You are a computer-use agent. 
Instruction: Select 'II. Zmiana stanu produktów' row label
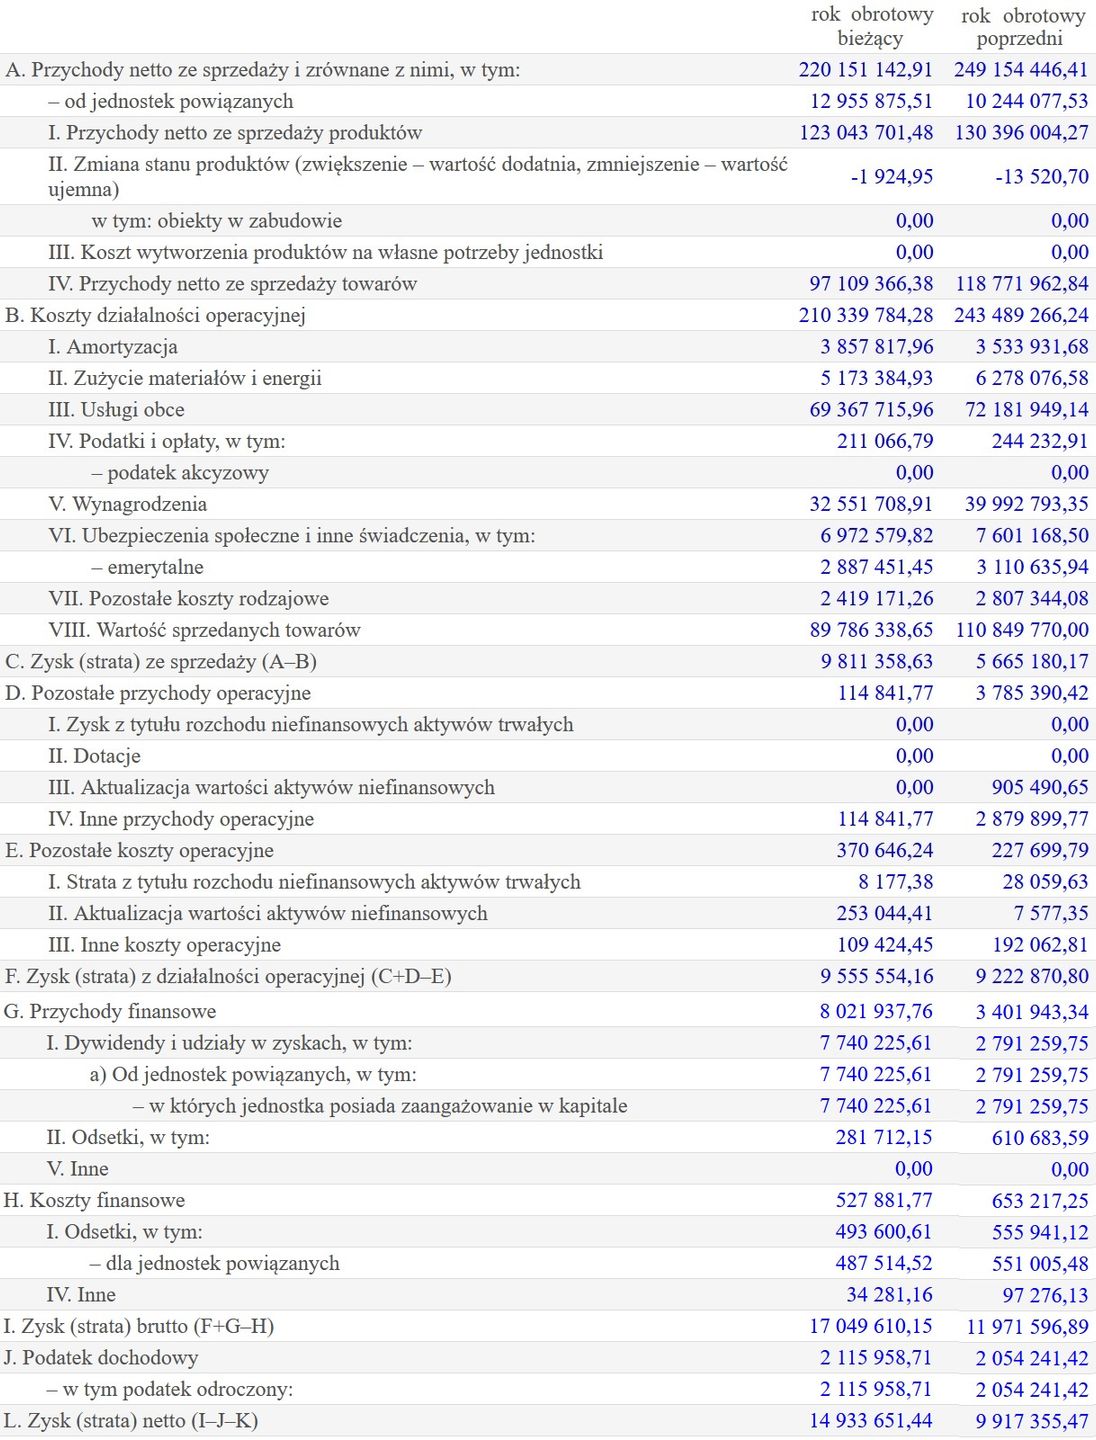(x=418, y=177)
